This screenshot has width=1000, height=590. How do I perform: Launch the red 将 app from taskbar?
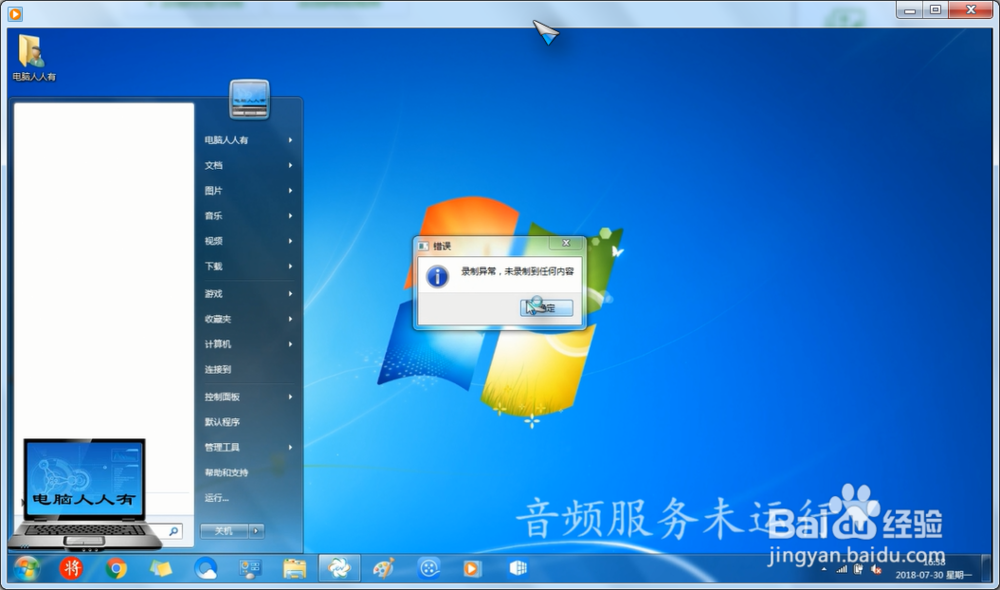click(x=71, y=568)
